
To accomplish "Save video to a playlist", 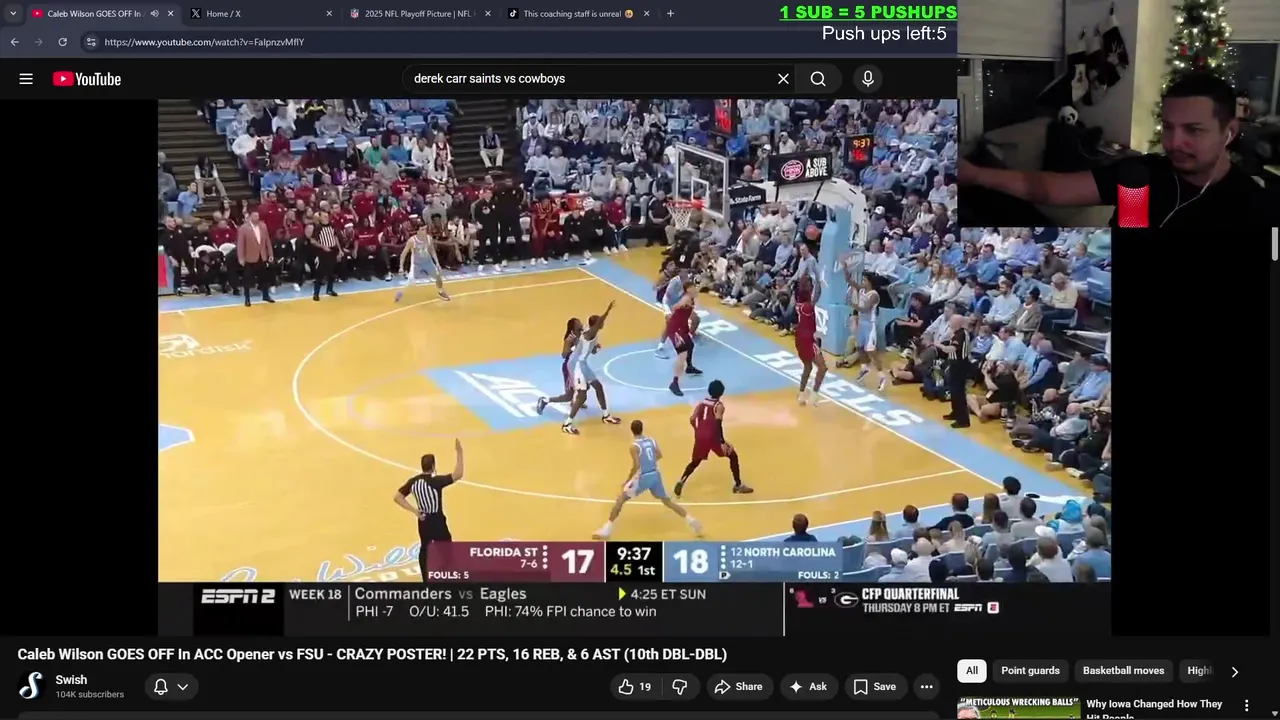I will 874,687.
